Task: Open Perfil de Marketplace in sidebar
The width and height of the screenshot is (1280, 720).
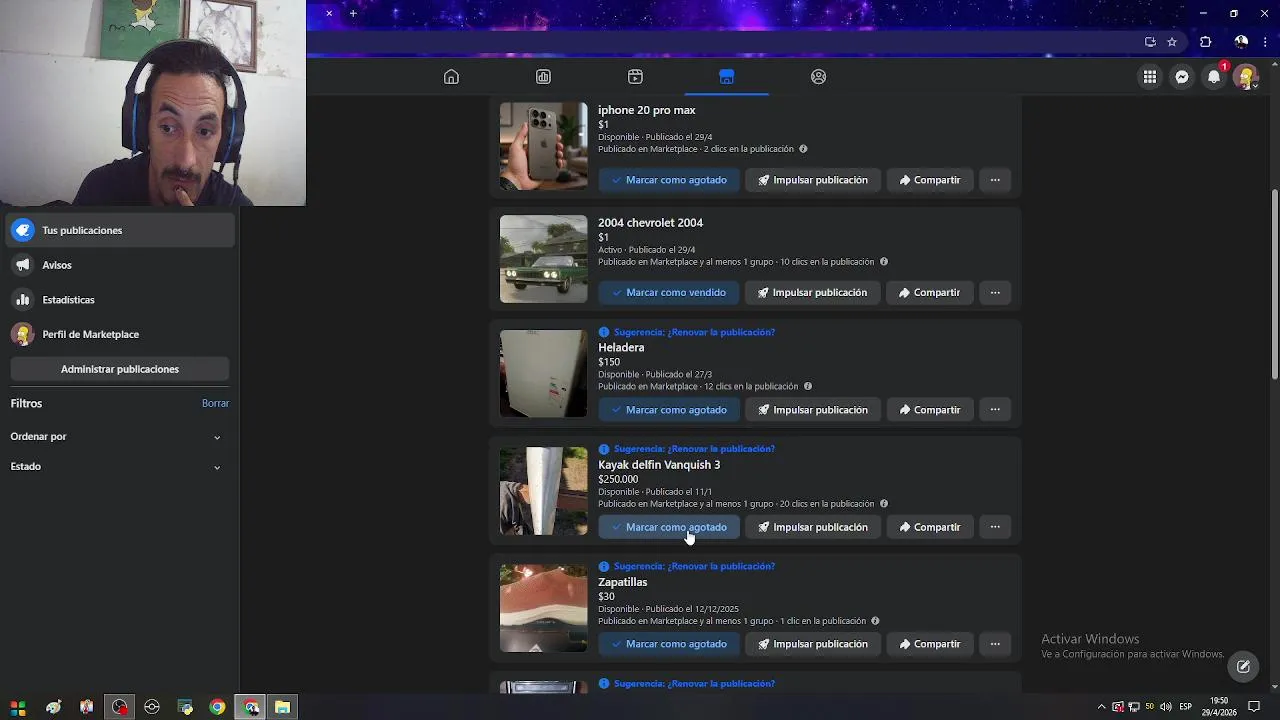Action: pos(119,334)
